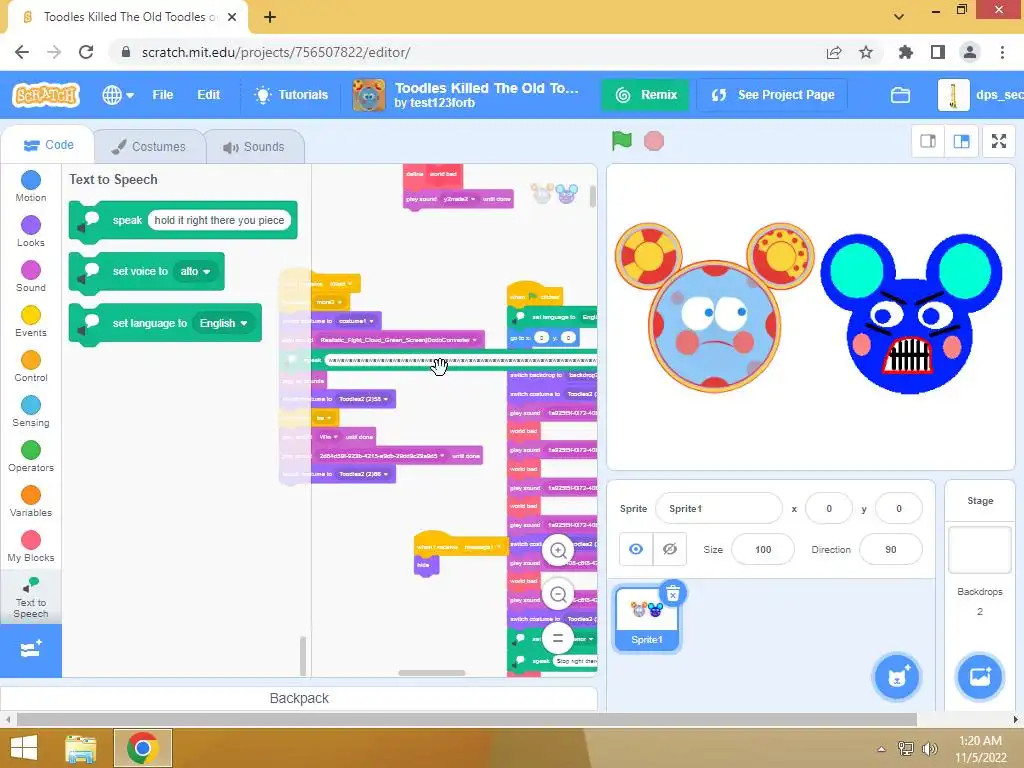Open the Choose a Sprite button
Screen dimensions: 1024x768
point(897,677)
